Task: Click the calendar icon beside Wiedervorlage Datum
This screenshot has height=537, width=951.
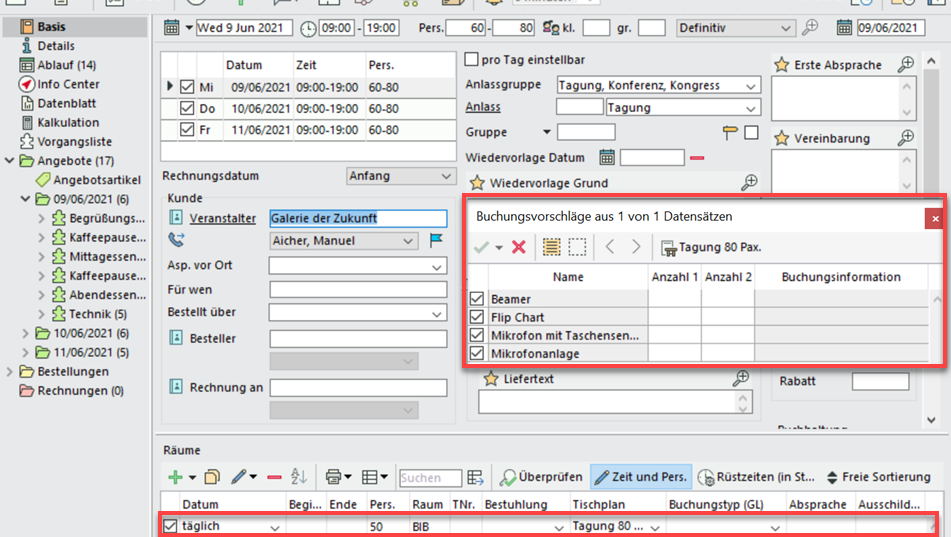Action: [x=606, y=157]
